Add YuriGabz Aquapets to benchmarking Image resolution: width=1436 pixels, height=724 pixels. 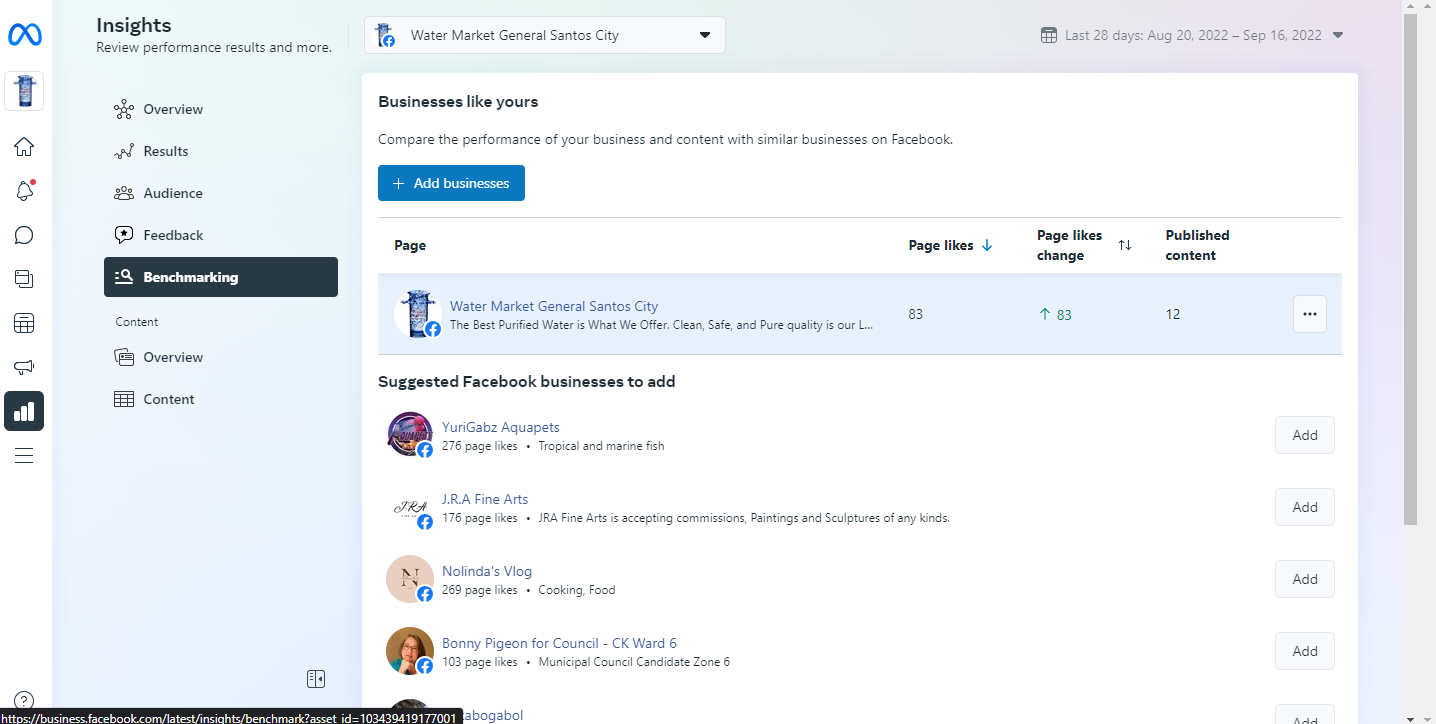pyautogui.click(x=1304, y=435)
